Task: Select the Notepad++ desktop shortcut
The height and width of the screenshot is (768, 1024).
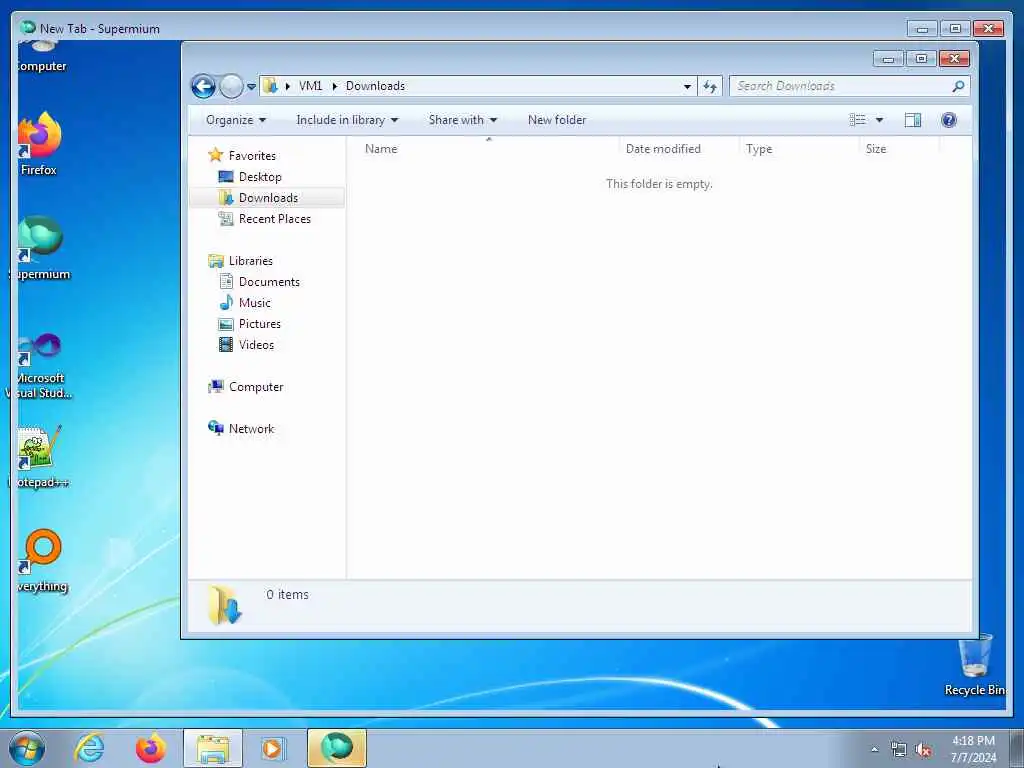Action: click(x=40, y=456)
